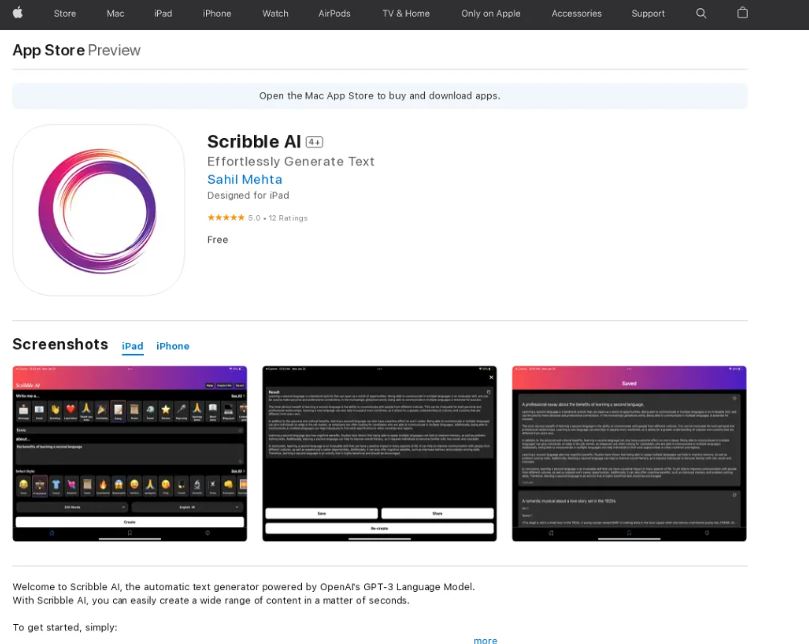This screenshot has height=644, width=809.
Task: Click the To get started, simply text
Action: point(65,627)
